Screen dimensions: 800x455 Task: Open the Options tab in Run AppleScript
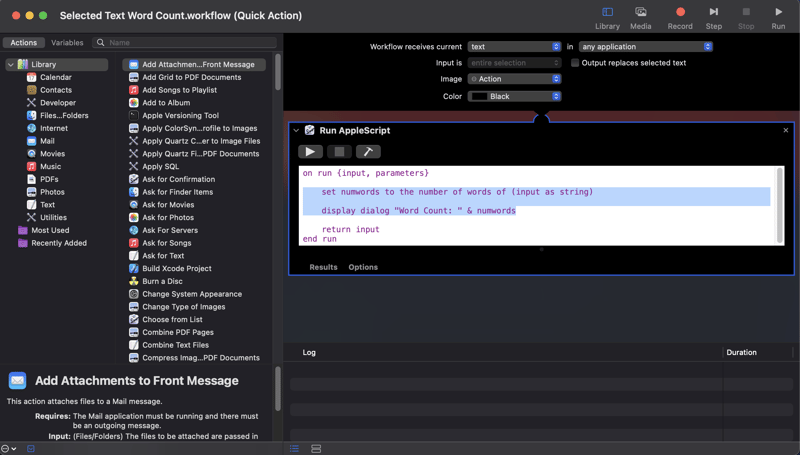[x=363, y=267]
